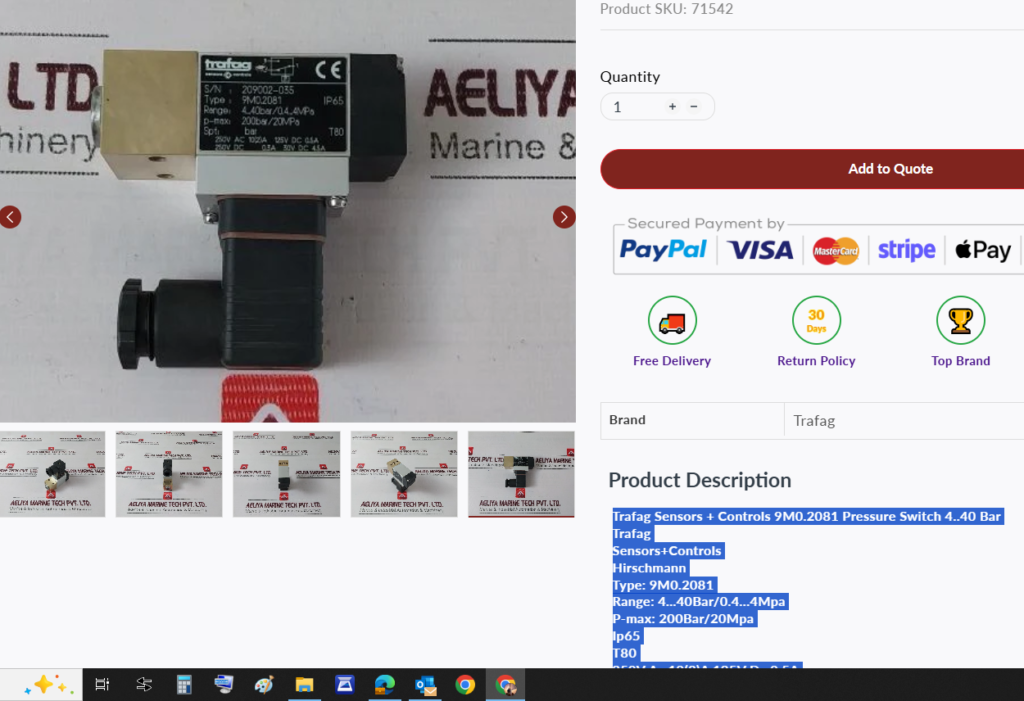The image size is (1024, 701).
Task: Click the PayPal payment logo
Action: pyautogui.click(x=663, y=250)
